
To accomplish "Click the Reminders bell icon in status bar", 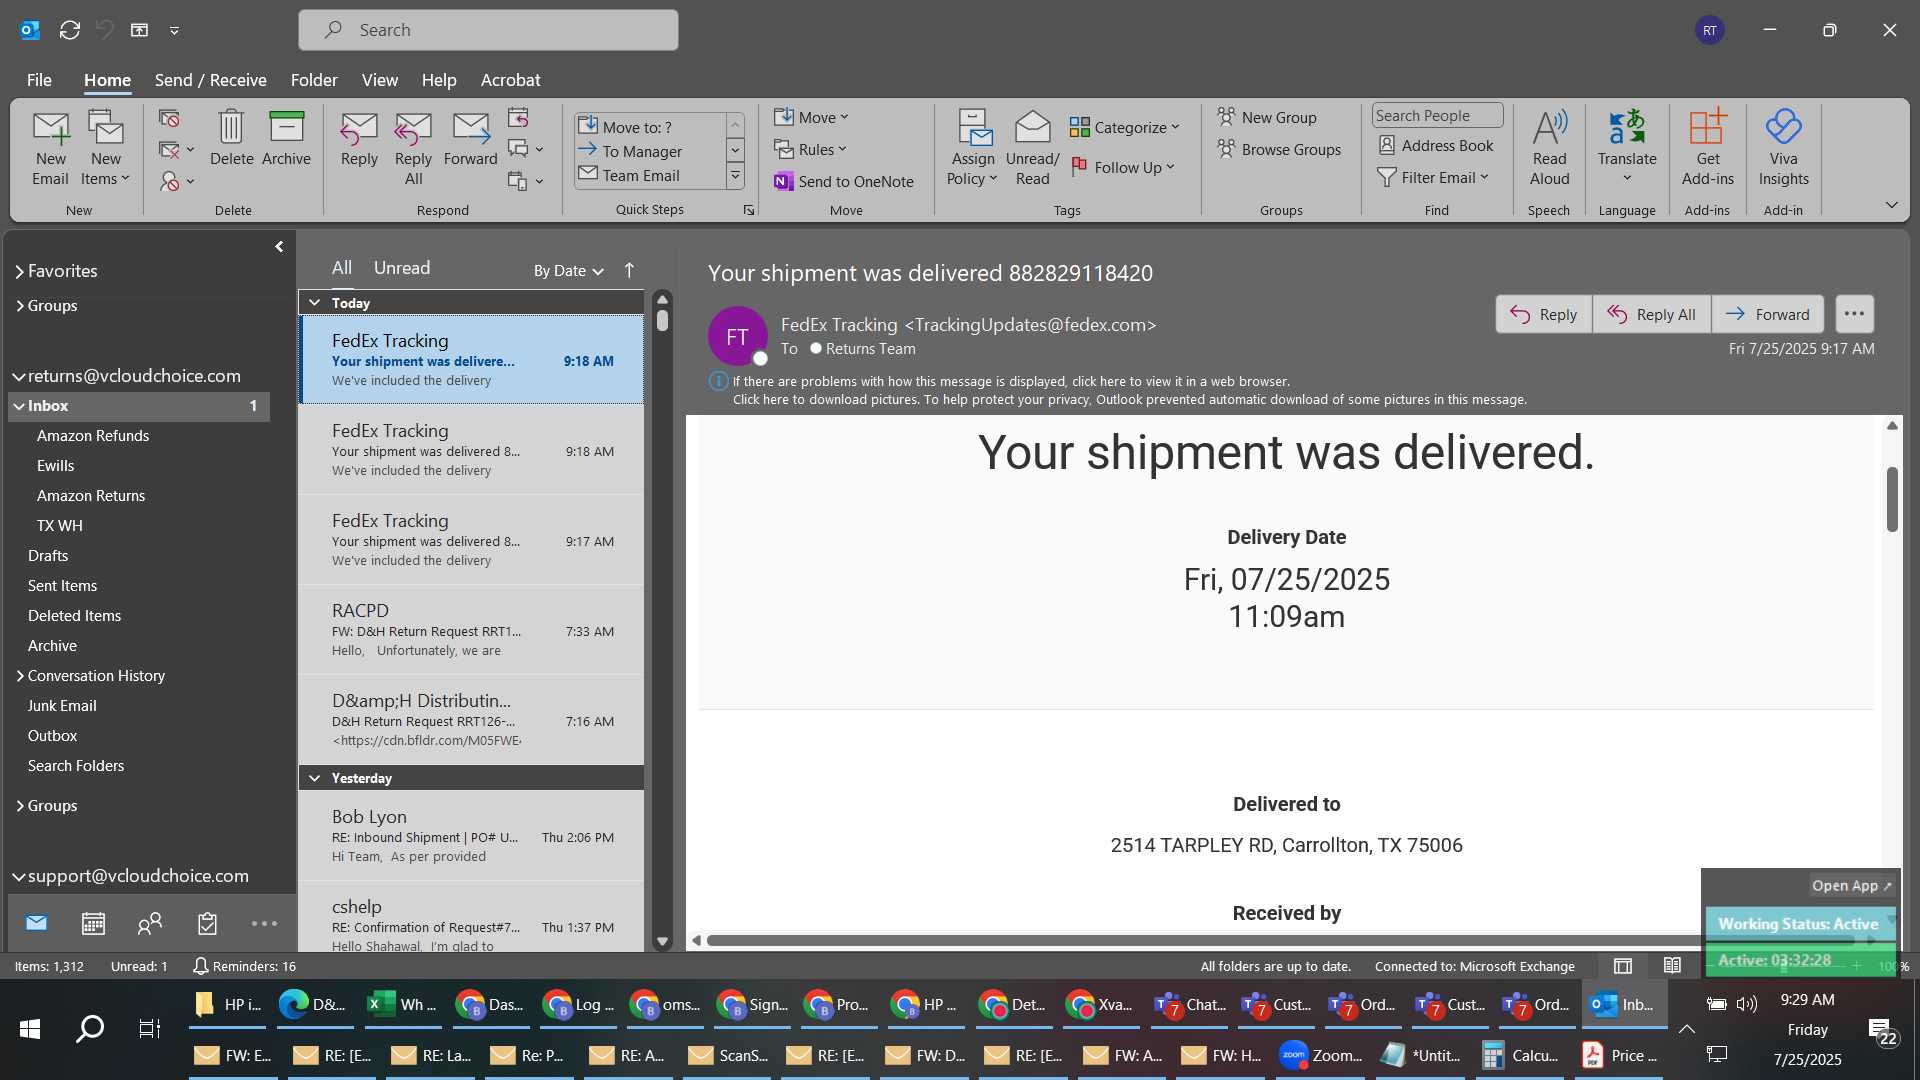I will tap(200, 966).
